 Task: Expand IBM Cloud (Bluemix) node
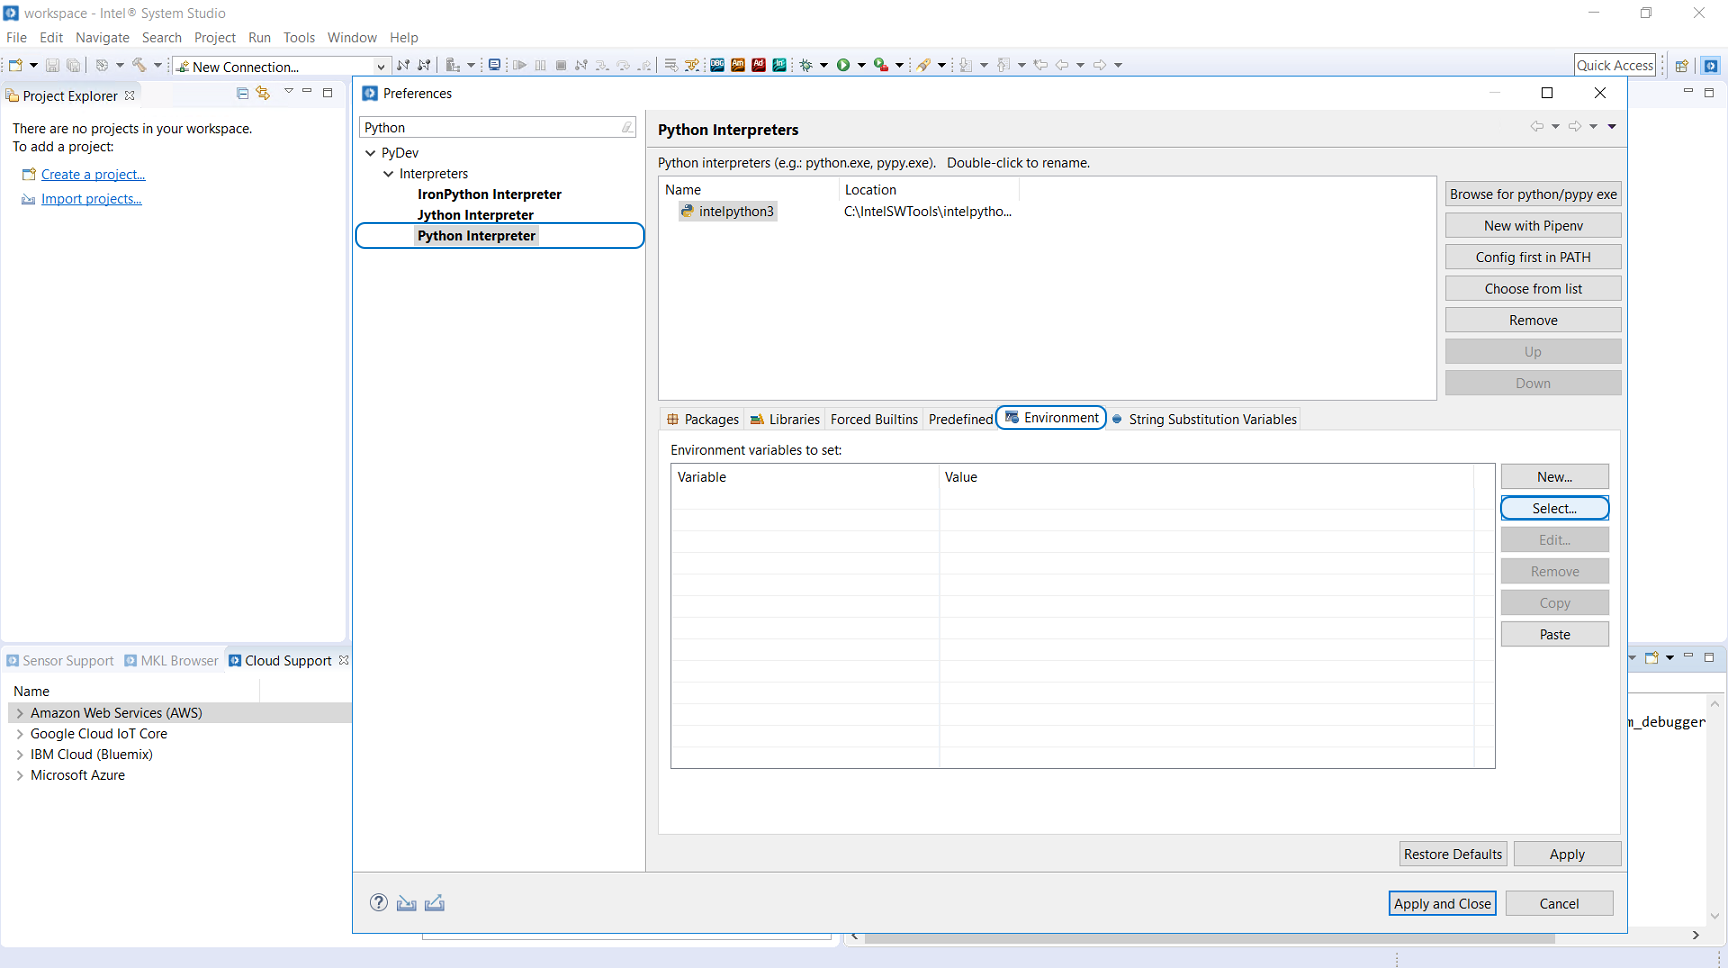pyautogui.click(x=20, y=755)
